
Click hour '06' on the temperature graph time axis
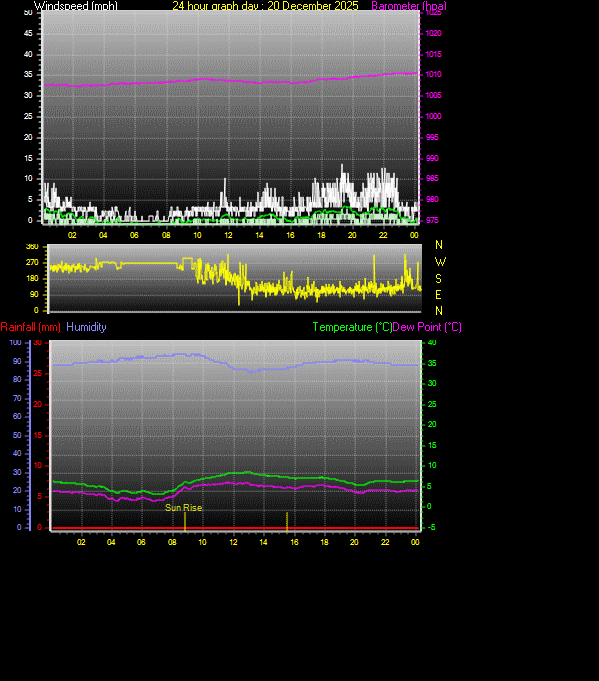coord(141,542)
